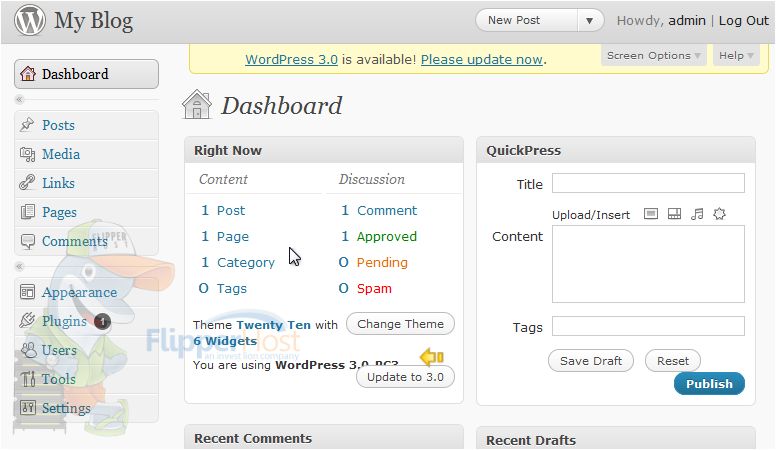Click the Recent Comments widget header
Viewport: 776px width, 450px height.
324,438
